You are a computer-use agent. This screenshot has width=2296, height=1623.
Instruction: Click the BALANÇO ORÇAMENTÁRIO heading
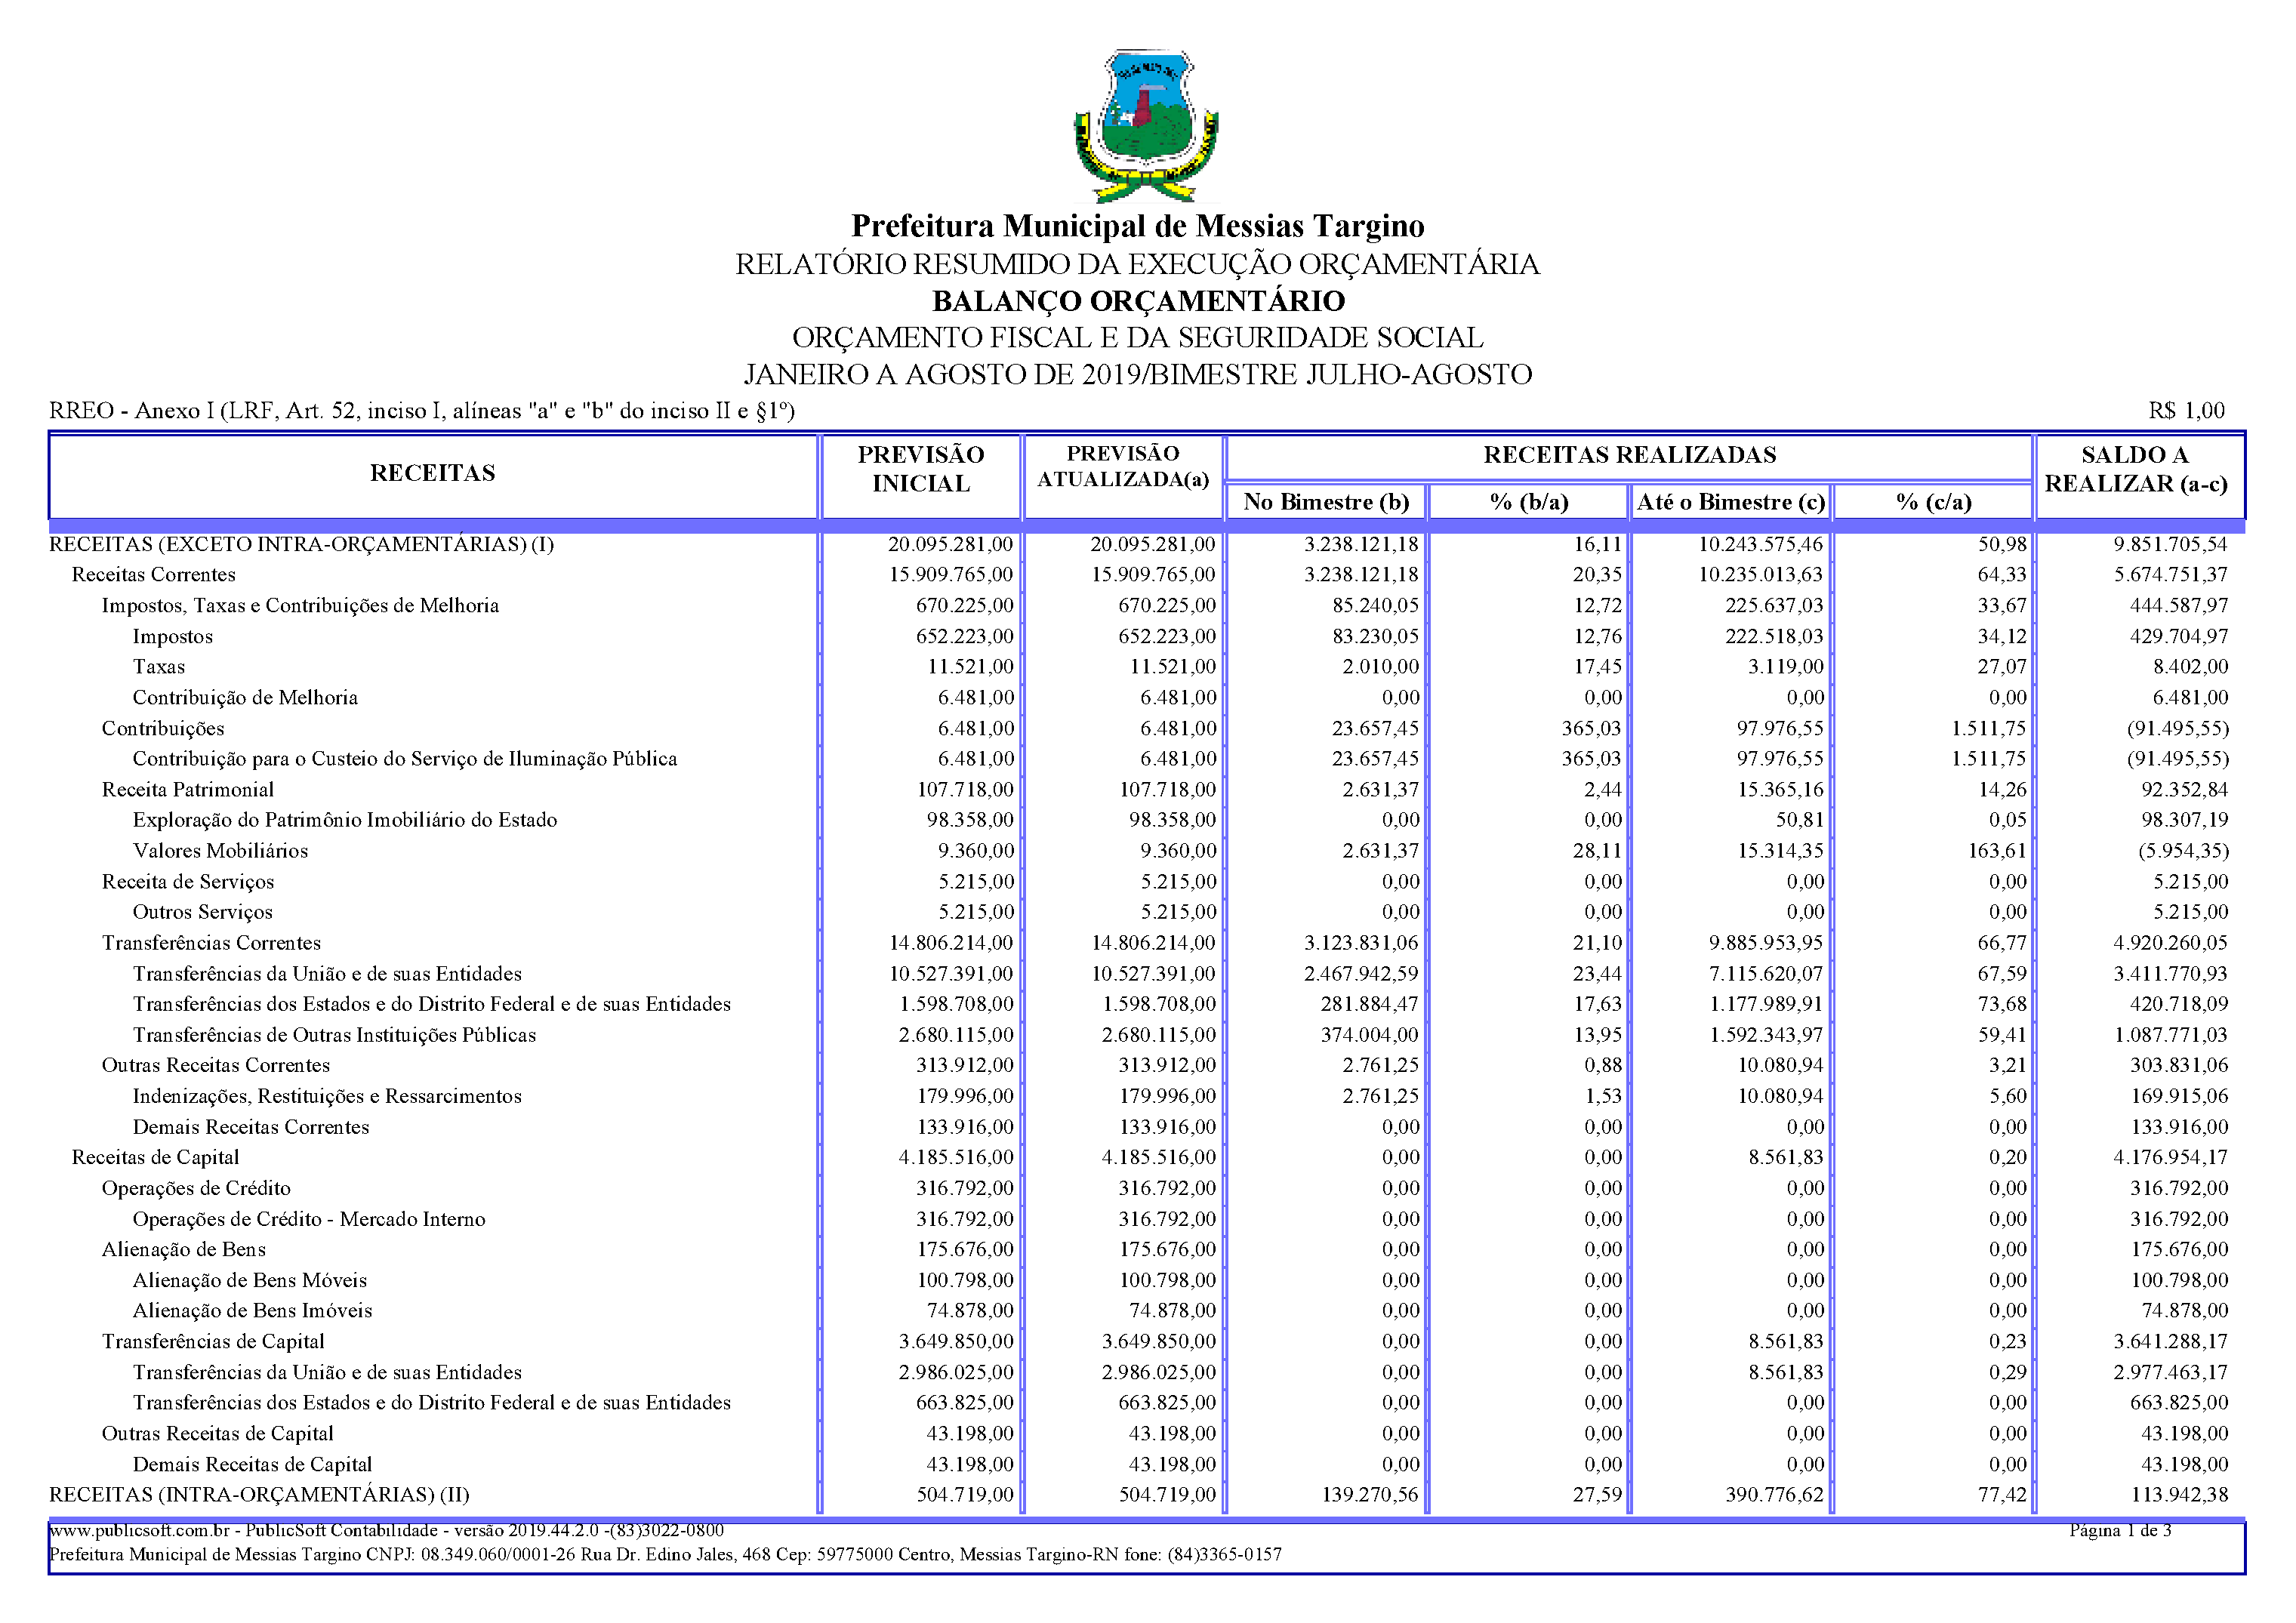1138,301
